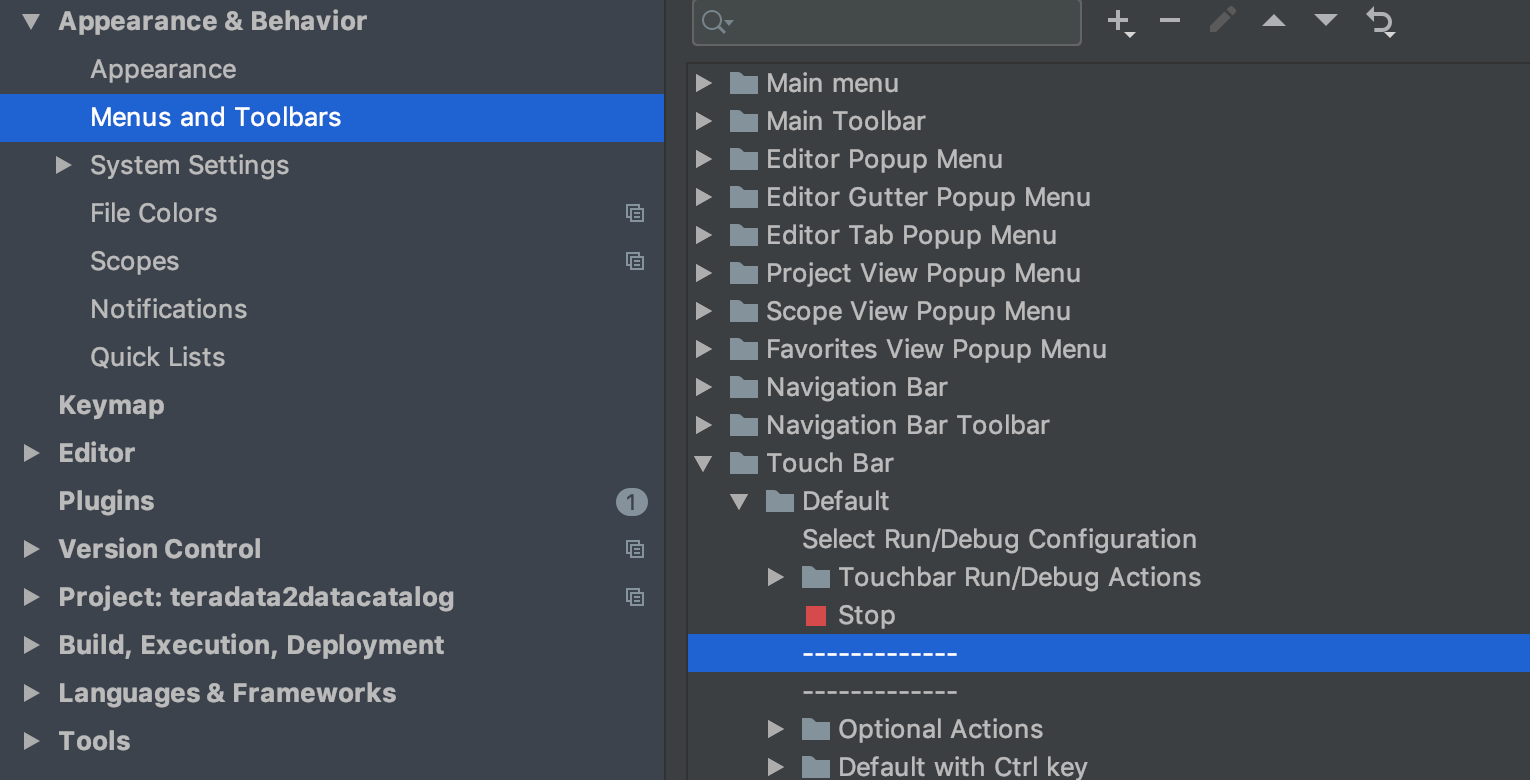This screenshot has height=780, width=1530.
Task: Expand the Main menu folder
Action: 704,83
